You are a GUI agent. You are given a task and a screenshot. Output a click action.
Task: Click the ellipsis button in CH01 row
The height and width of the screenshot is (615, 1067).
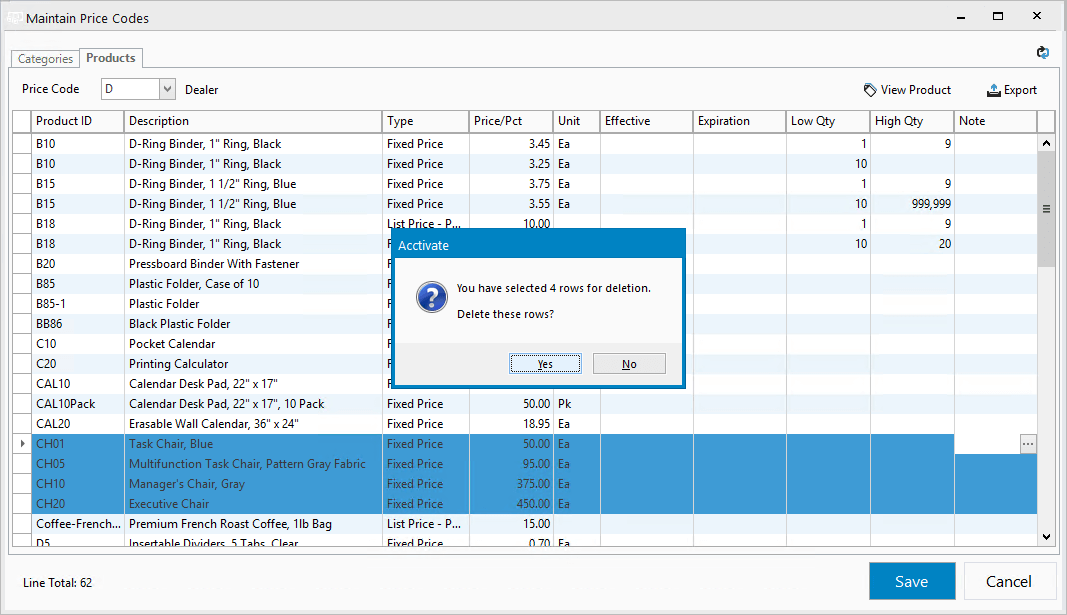click(x=1028, y=444)
